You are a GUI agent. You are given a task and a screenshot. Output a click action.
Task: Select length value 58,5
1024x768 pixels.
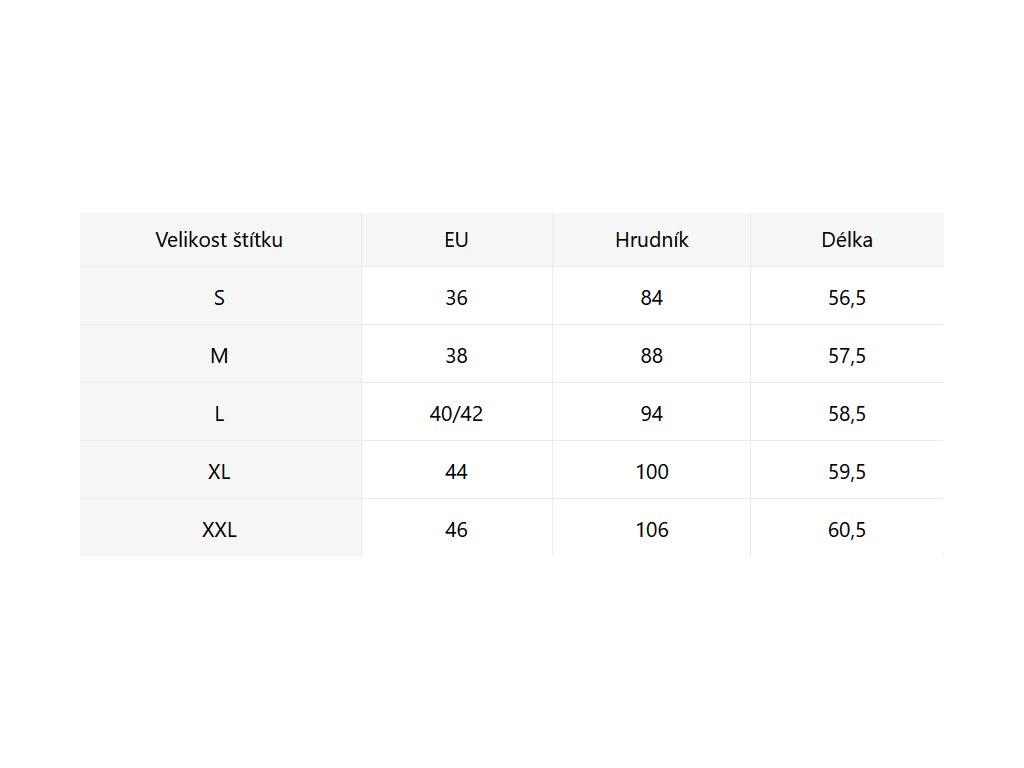846,414
